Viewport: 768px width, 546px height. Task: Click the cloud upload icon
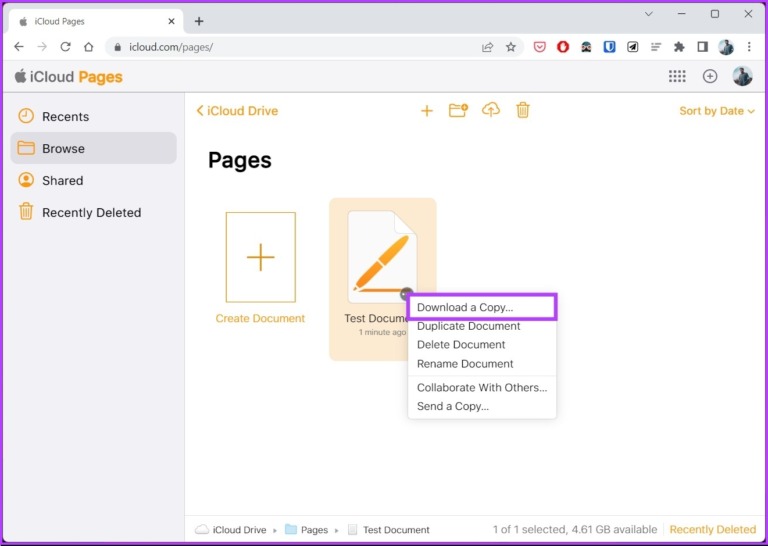[491, 110]
